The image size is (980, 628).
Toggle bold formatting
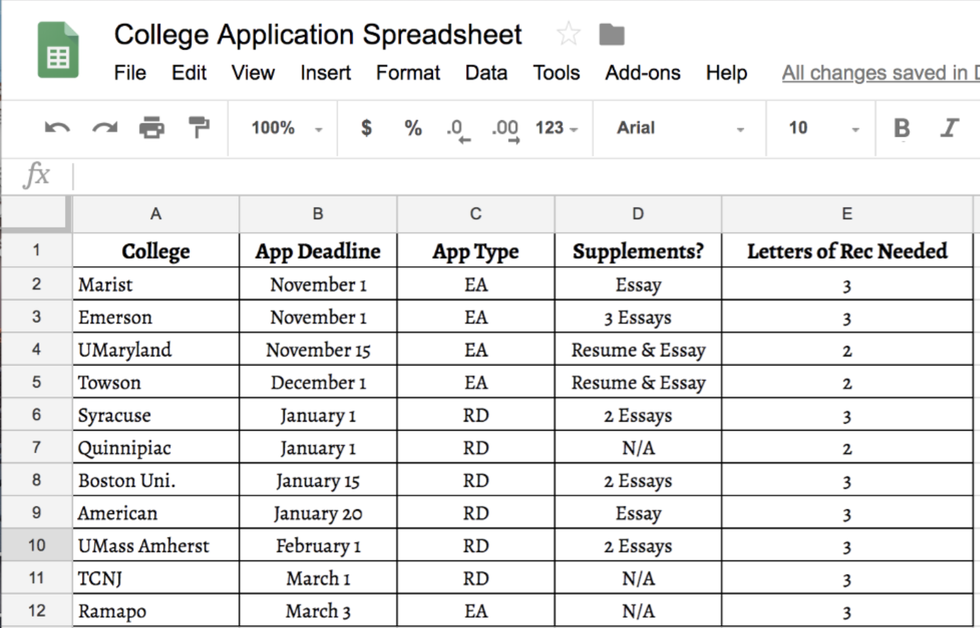click(902, 128)
